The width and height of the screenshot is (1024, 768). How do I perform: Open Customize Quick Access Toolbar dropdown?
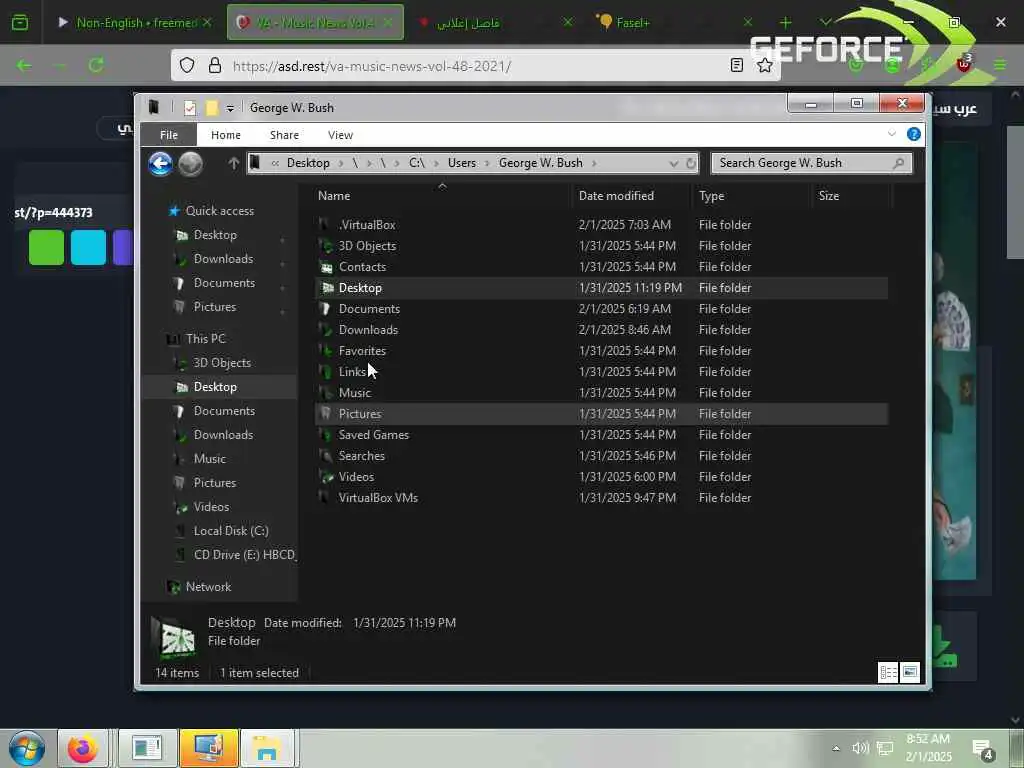[230, 108]
